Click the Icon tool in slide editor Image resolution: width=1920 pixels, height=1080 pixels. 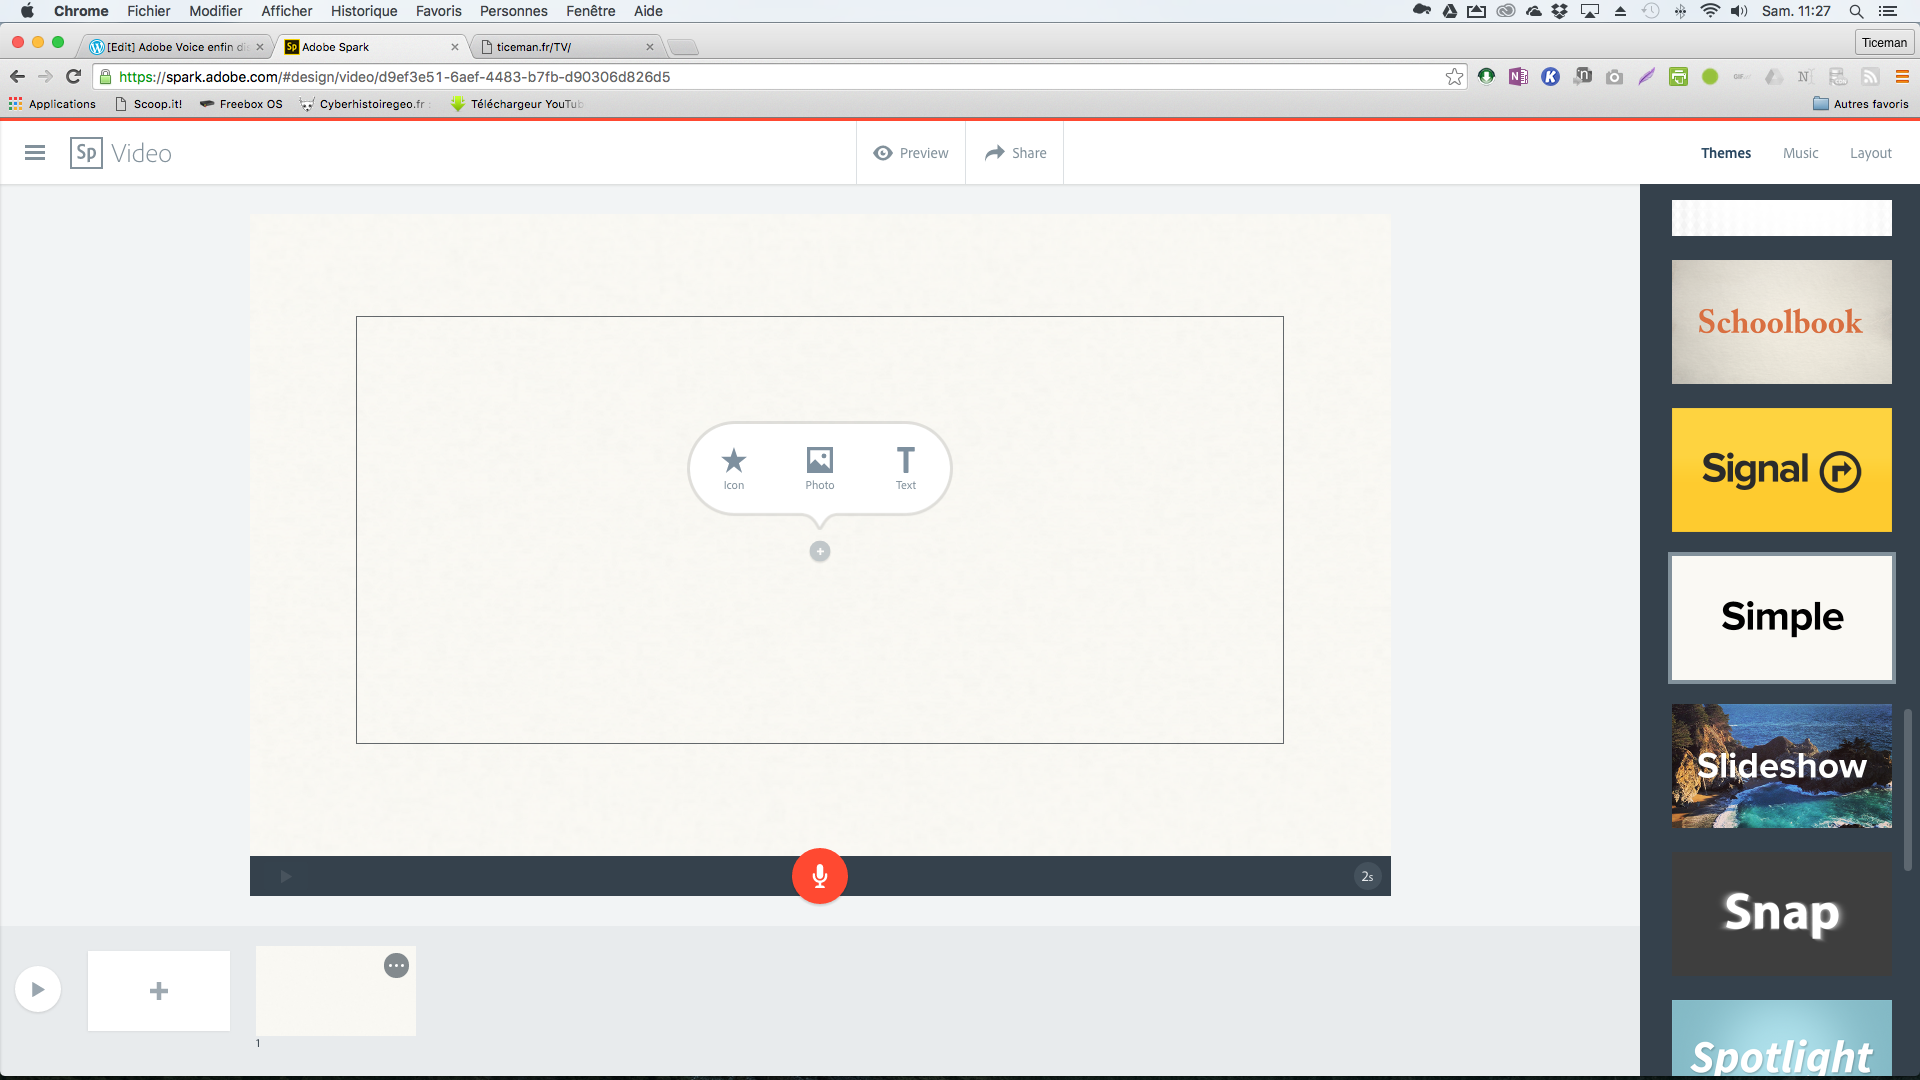[733, 462]
